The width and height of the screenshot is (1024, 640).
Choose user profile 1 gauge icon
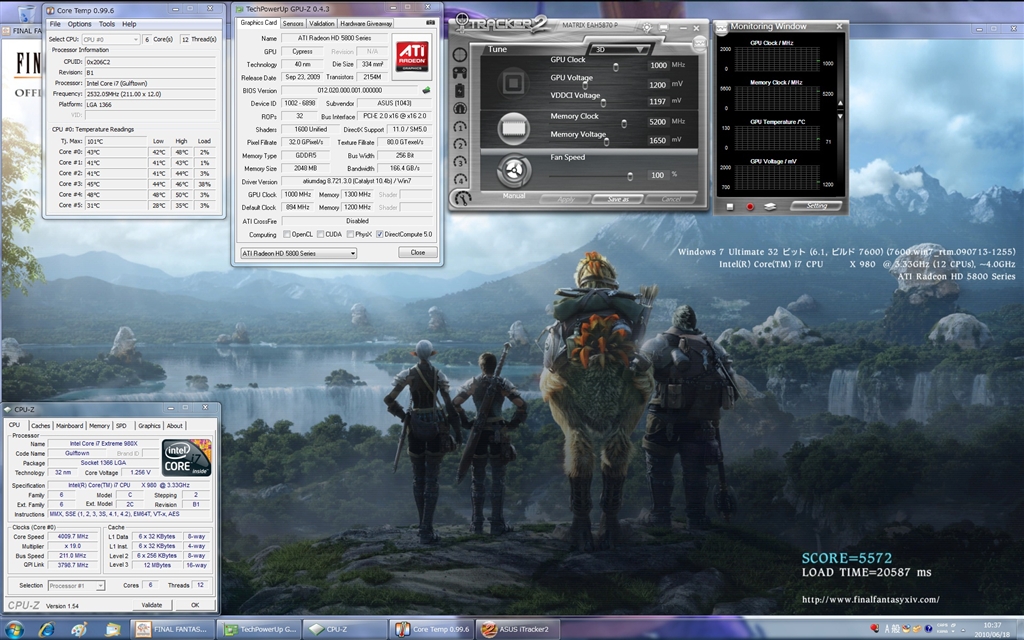point(460,126)
